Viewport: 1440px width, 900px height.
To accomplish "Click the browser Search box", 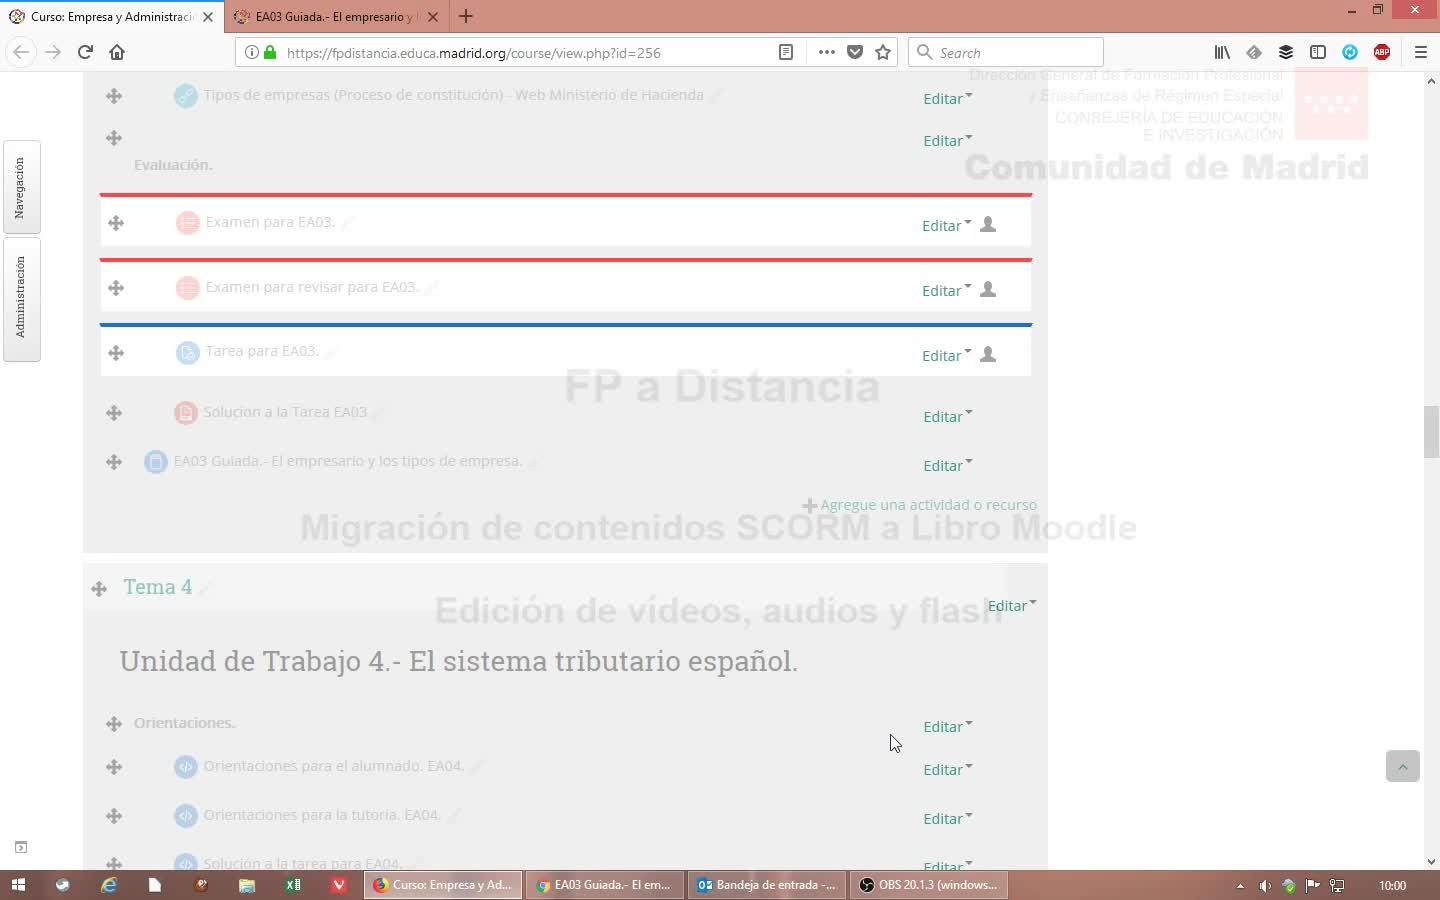I will pos(1006,52).
